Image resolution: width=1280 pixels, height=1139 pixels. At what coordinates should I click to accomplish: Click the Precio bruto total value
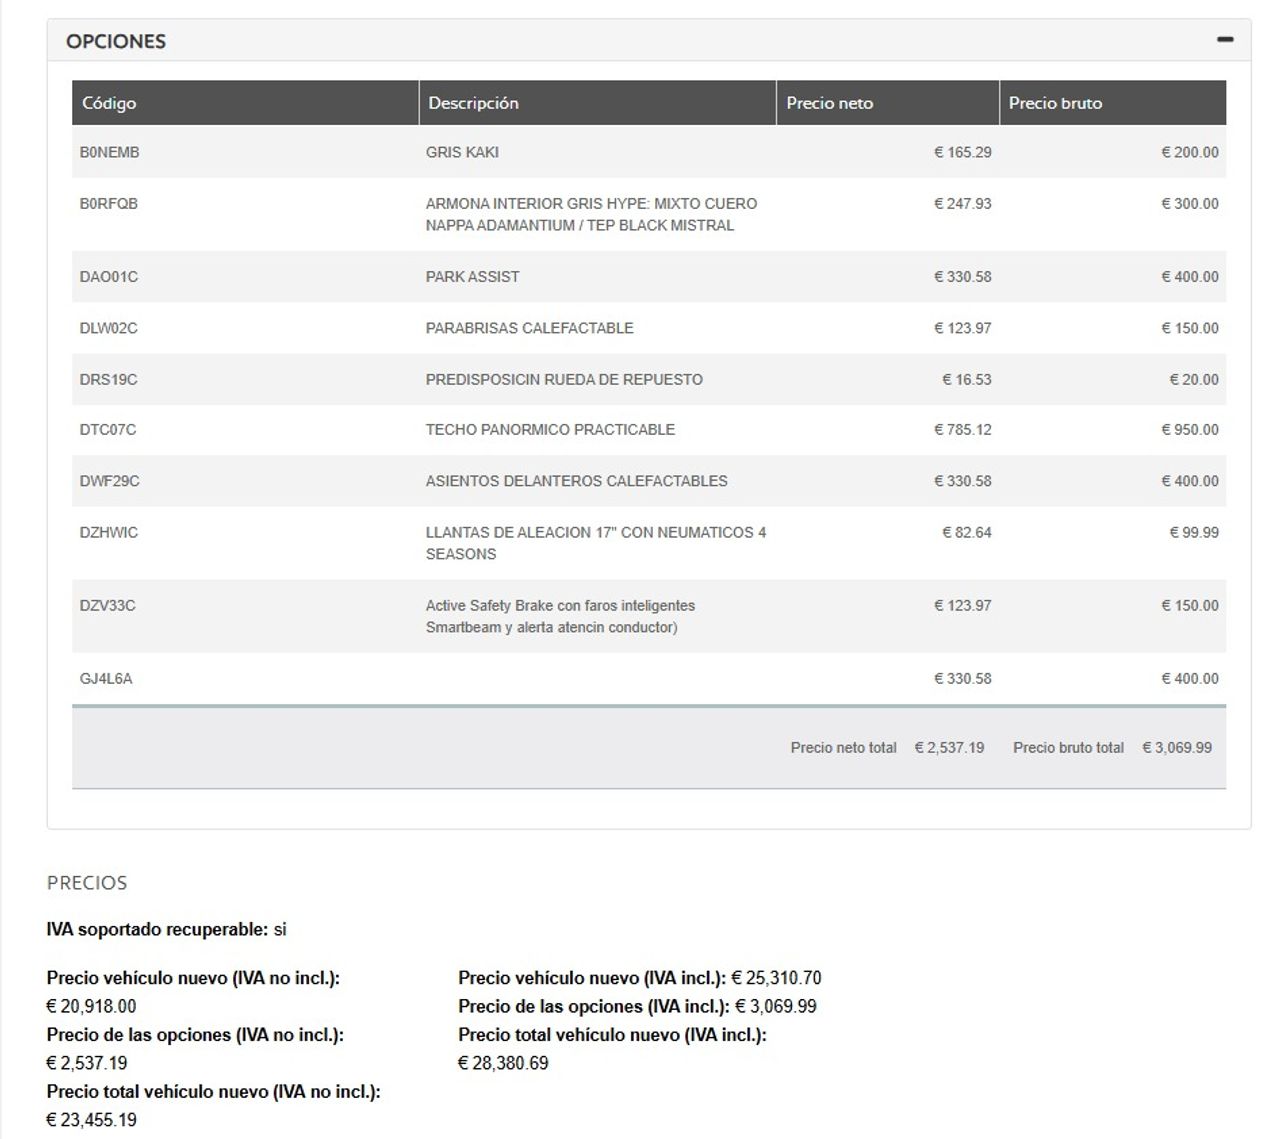(x=1177, y=748)
